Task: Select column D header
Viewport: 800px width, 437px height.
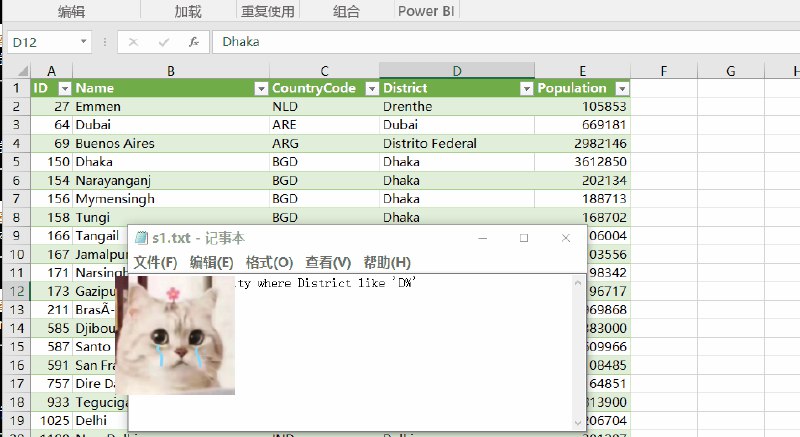Action: coord(457,71)
